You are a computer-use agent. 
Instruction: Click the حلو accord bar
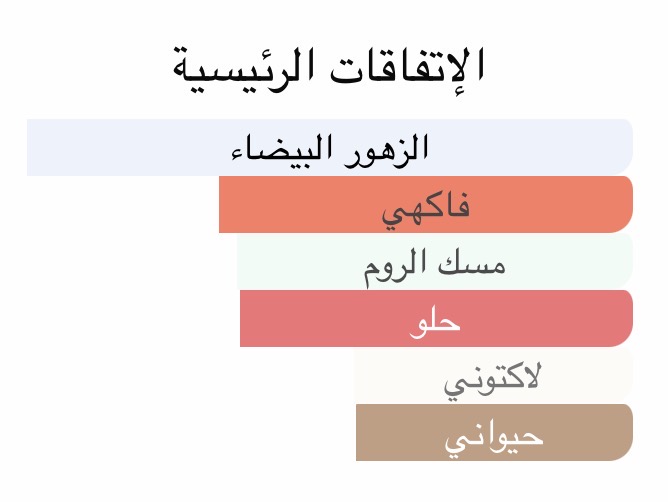[436, 319]
